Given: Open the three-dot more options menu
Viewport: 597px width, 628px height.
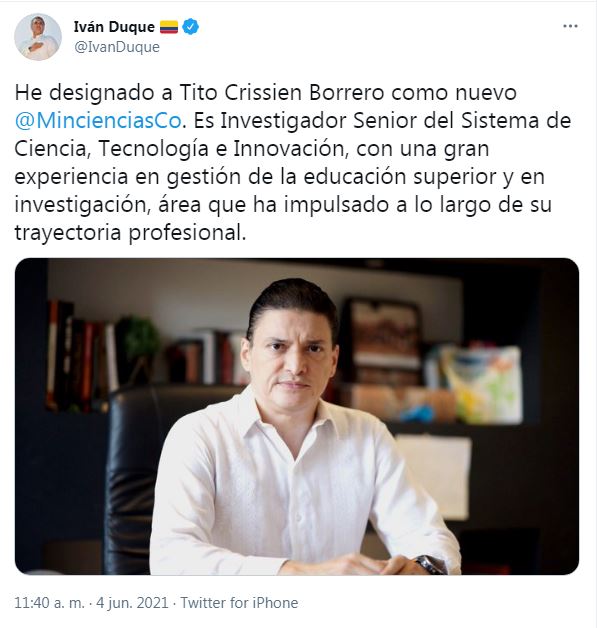Looking at the screenshot, I should coord(570,26).
